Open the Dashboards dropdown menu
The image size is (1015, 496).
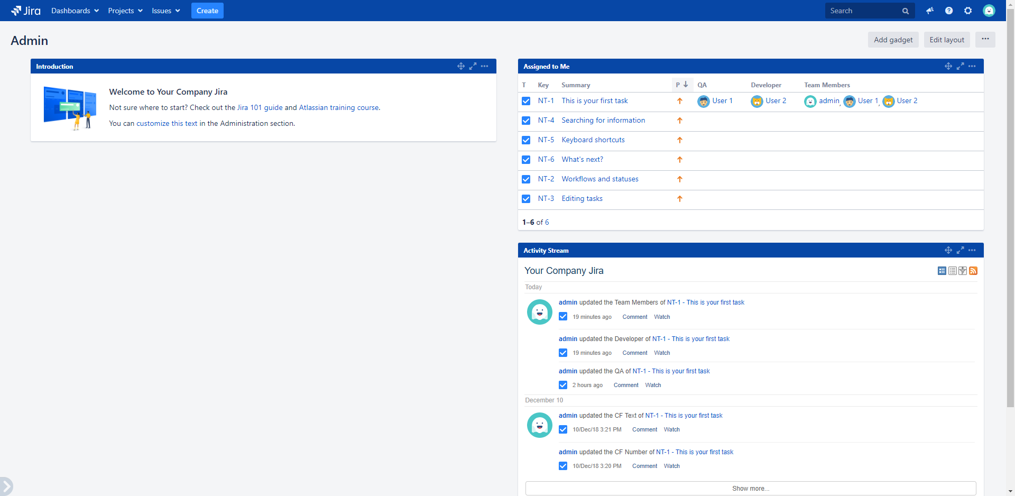(75, 11)
